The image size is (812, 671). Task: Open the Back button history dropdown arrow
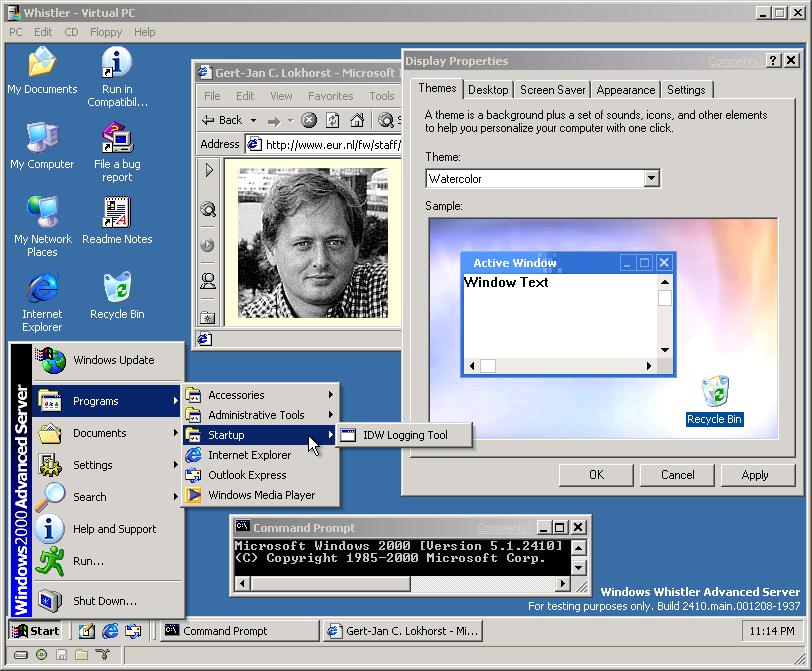[254, 121]
